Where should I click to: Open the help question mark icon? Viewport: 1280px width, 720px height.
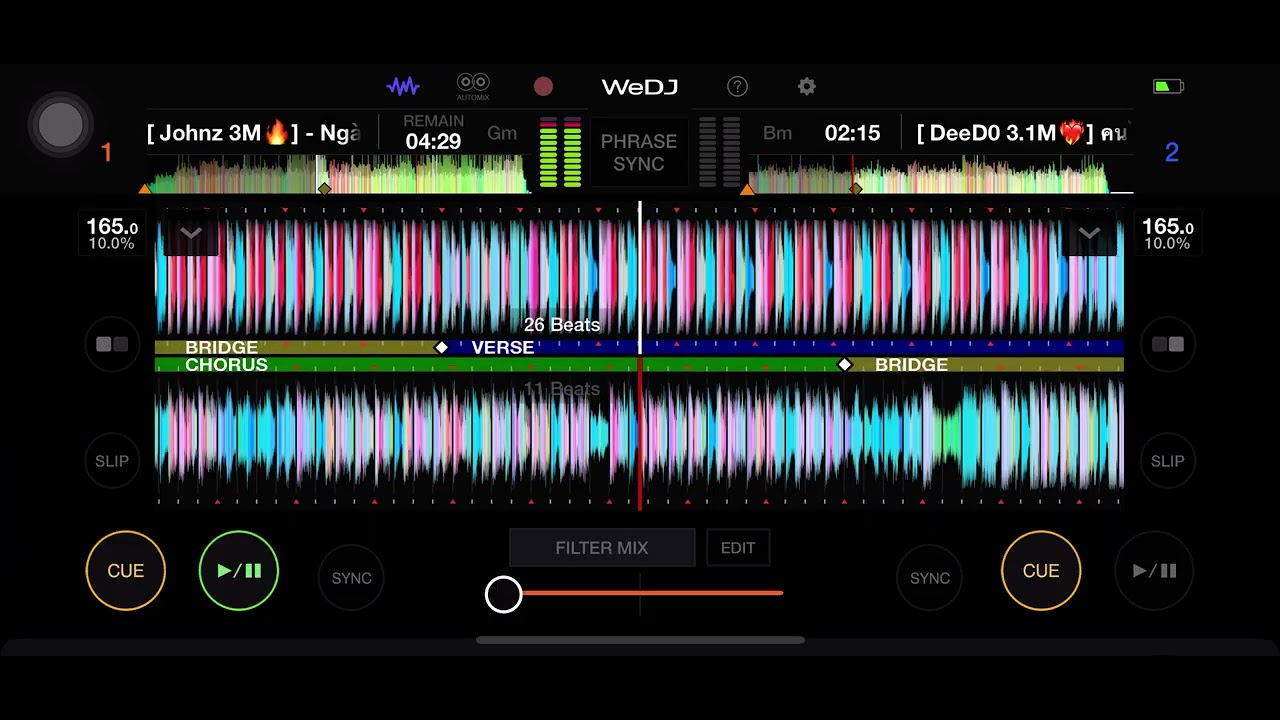(737, 87)
